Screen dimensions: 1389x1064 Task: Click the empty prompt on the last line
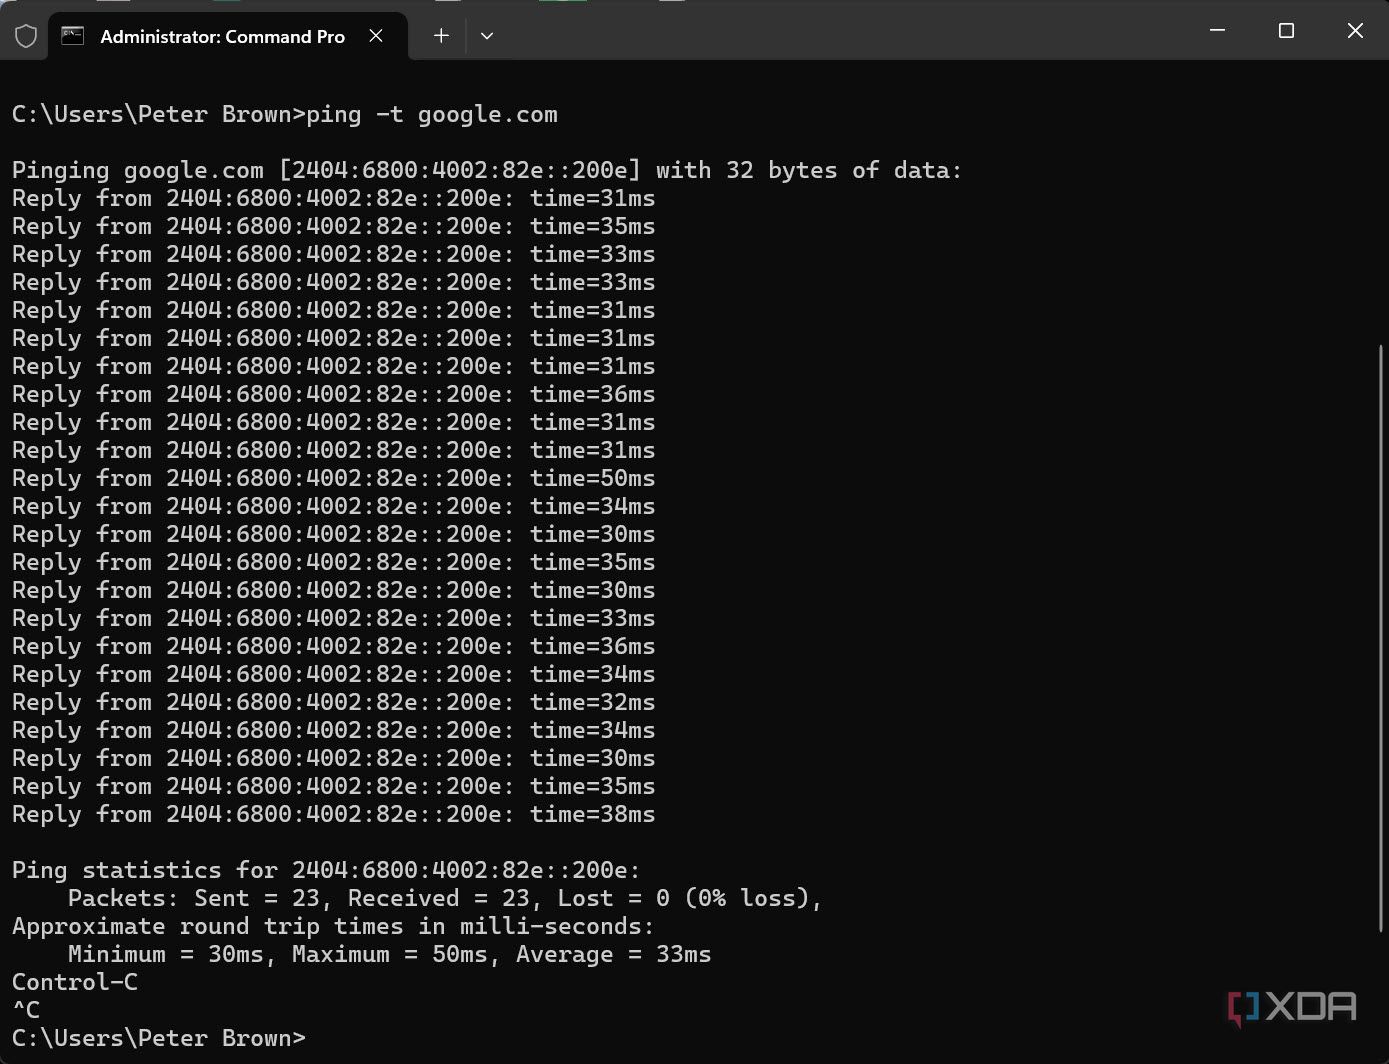click(159, 1038)
